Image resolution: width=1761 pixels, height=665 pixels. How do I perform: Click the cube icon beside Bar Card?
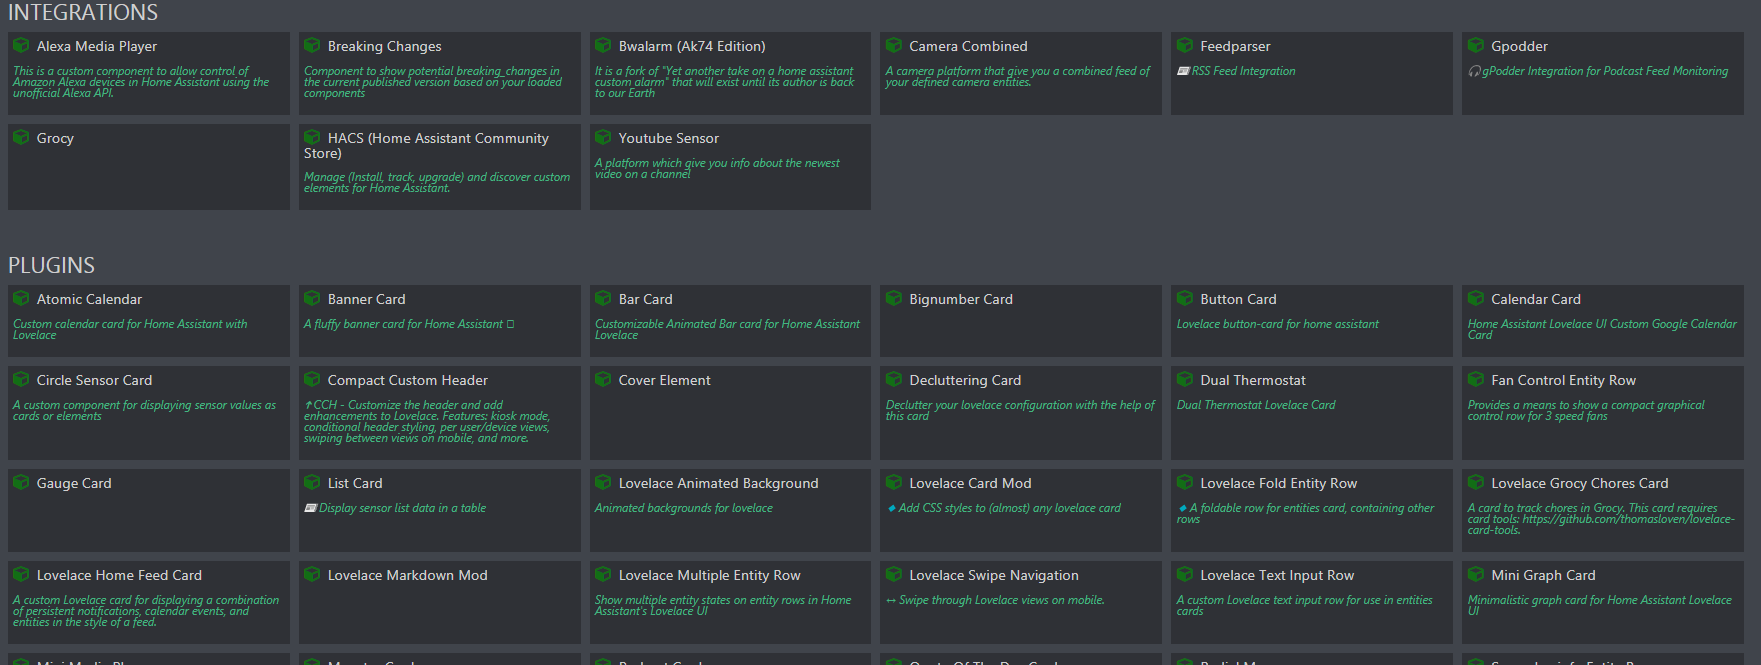pos(603,298)
